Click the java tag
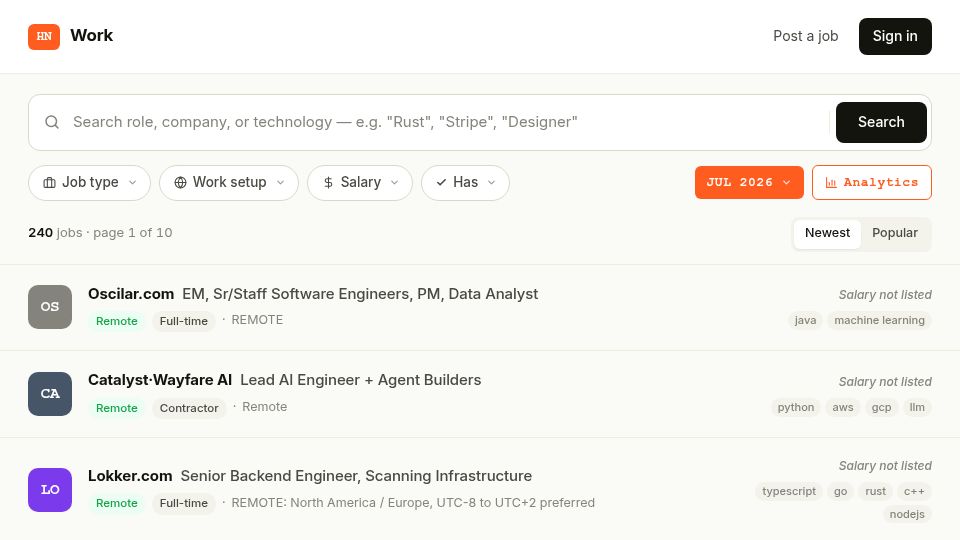The image size is (960, 540). click(805, 320)
